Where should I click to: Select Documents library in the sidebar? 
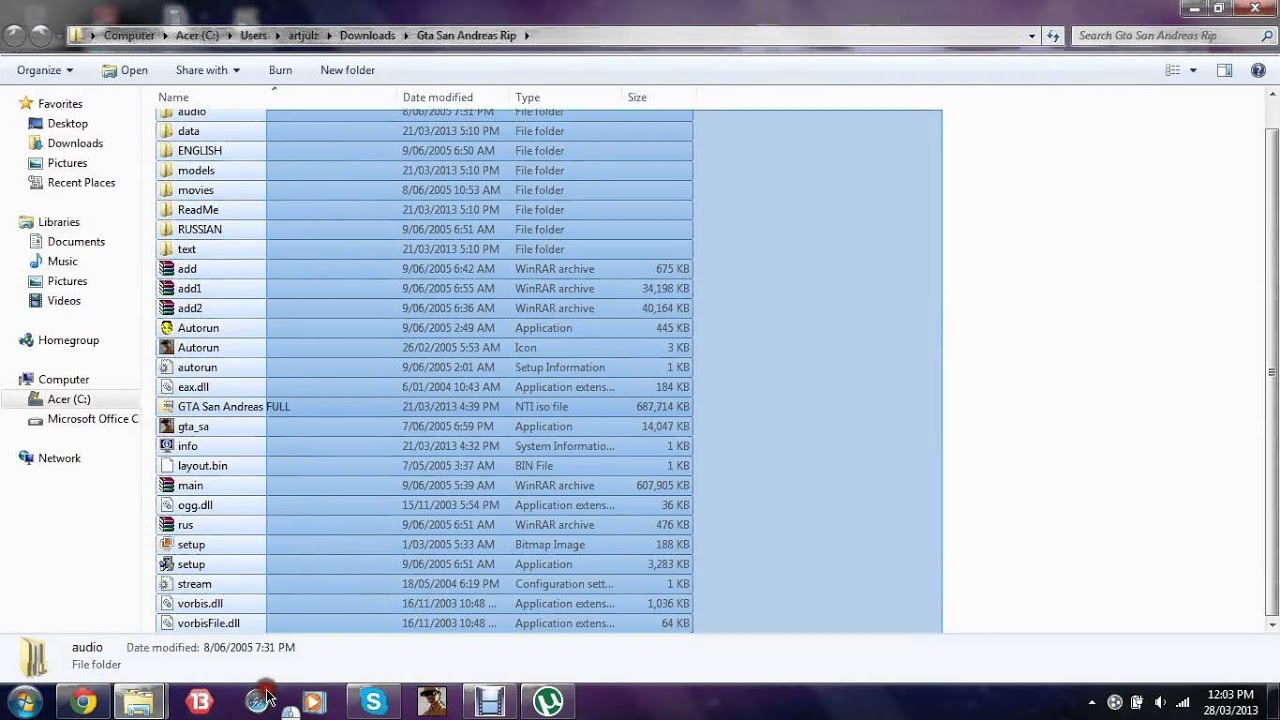(76, 242)
